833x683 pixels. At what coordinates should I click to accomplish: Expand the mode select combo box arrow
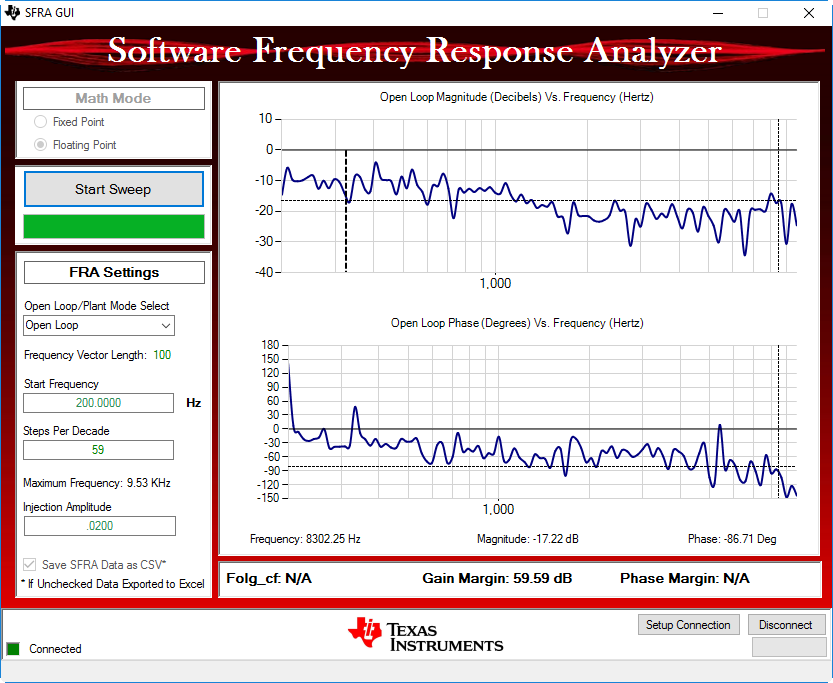165,326
